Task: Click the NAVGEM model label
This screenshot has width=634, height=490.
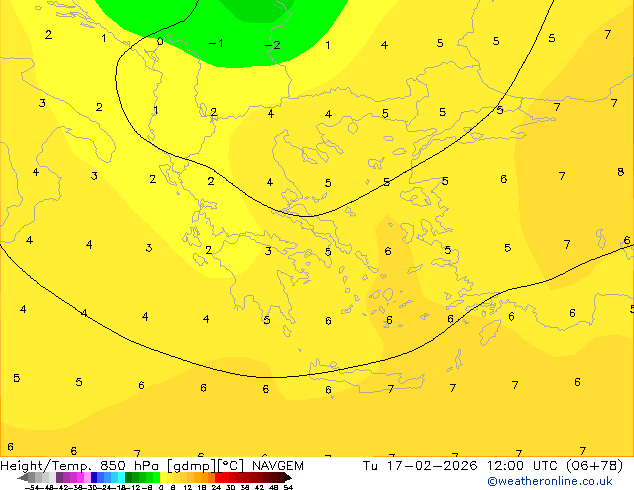Action: click(278, 466)
